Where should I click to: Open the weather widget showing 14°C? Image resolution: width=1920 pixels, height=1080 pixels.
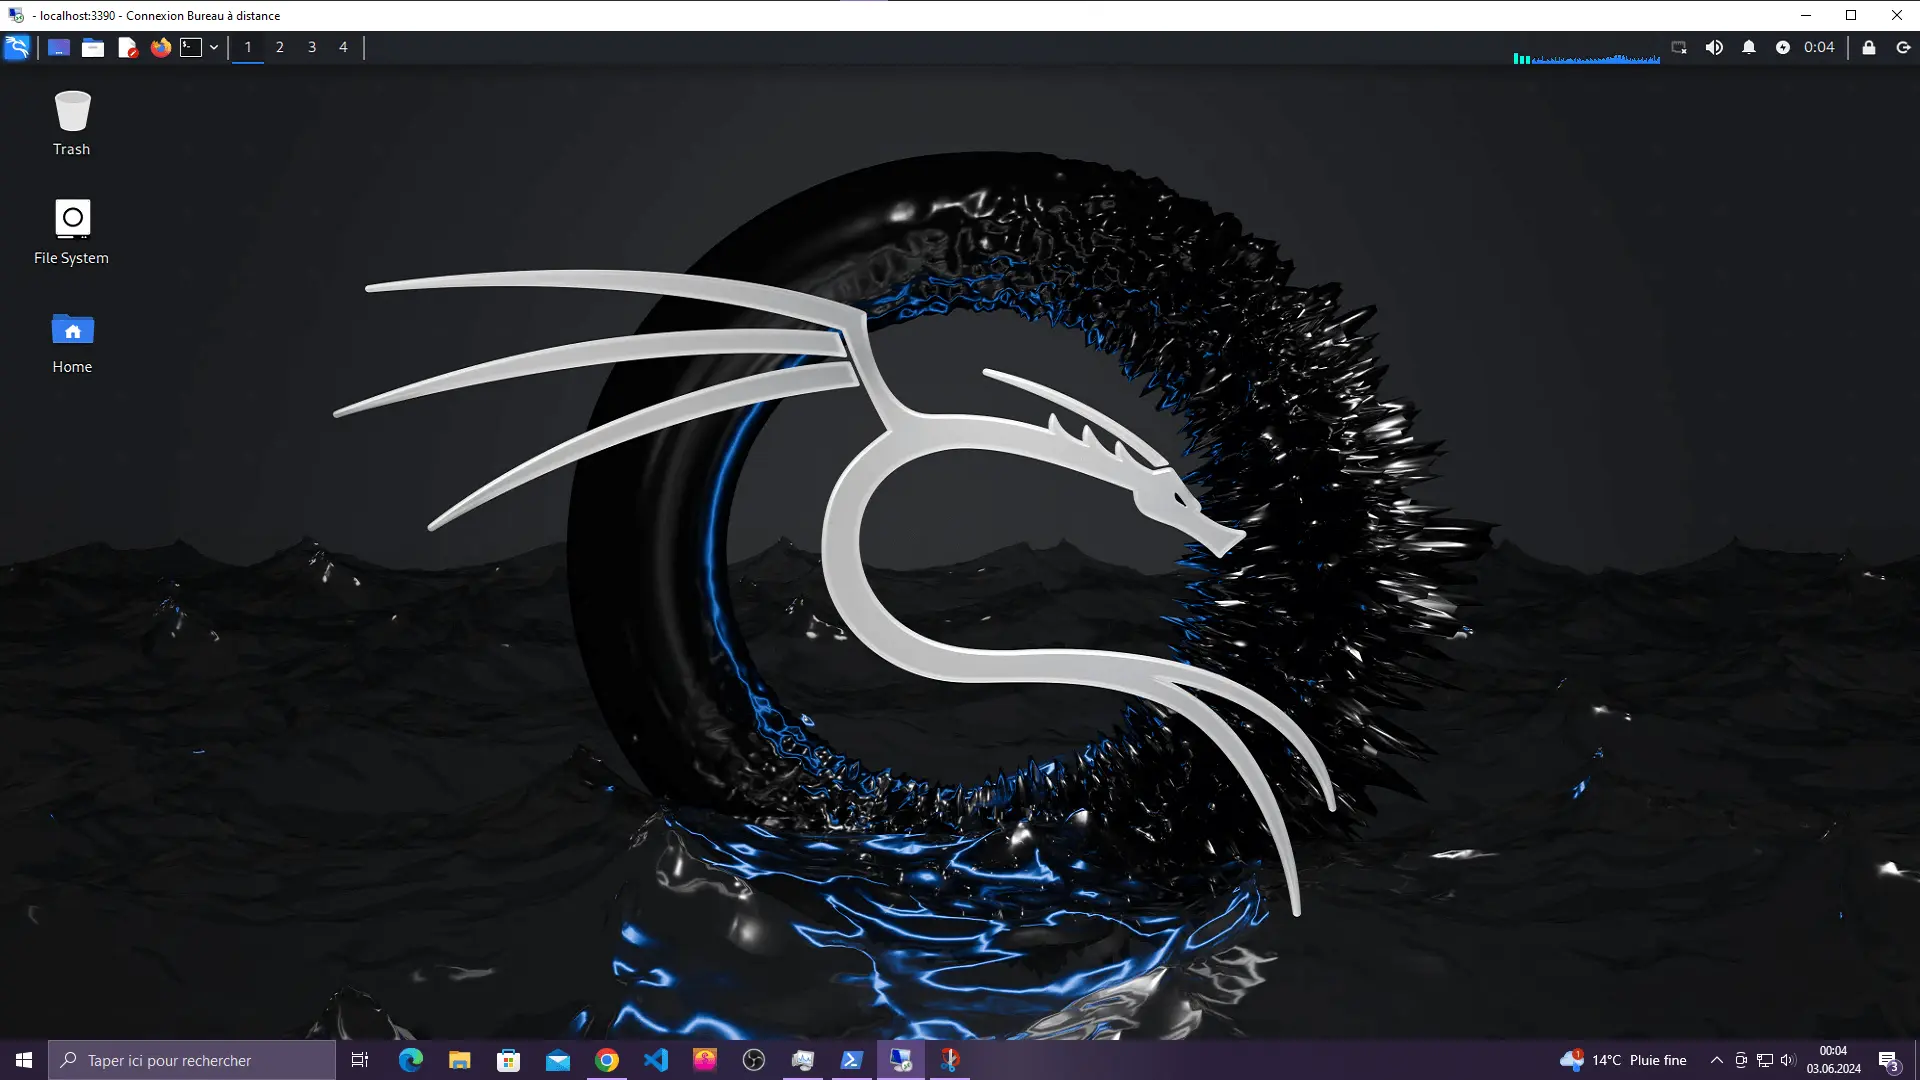tap(1623, 1060)
